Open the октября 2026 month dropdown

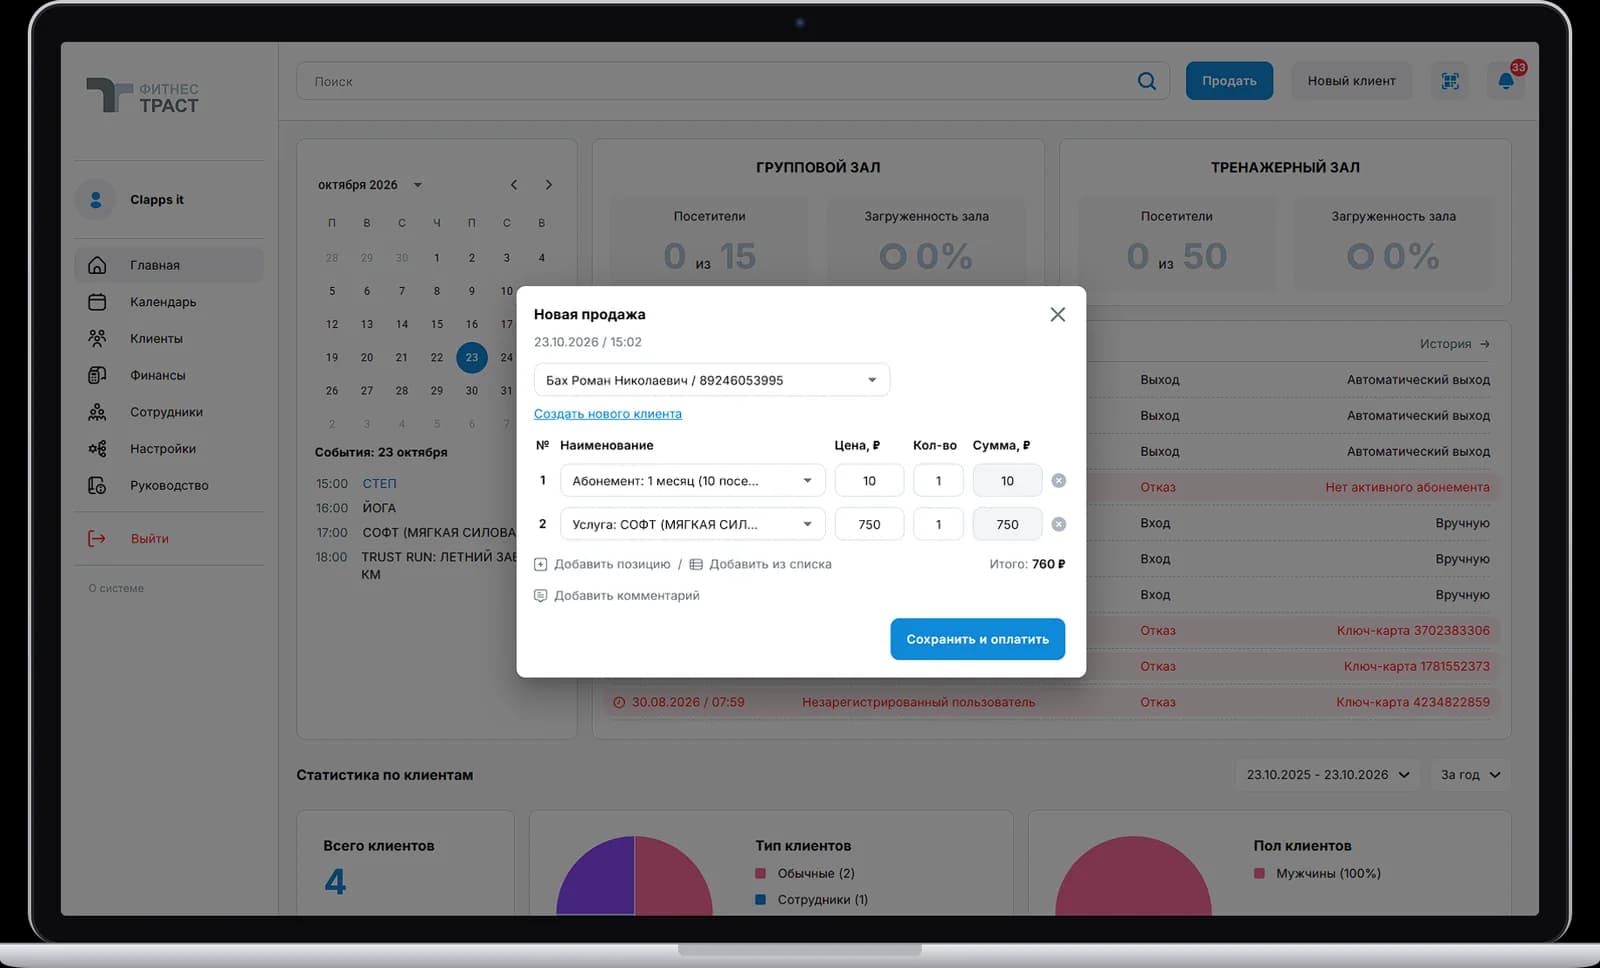[370, 185]
